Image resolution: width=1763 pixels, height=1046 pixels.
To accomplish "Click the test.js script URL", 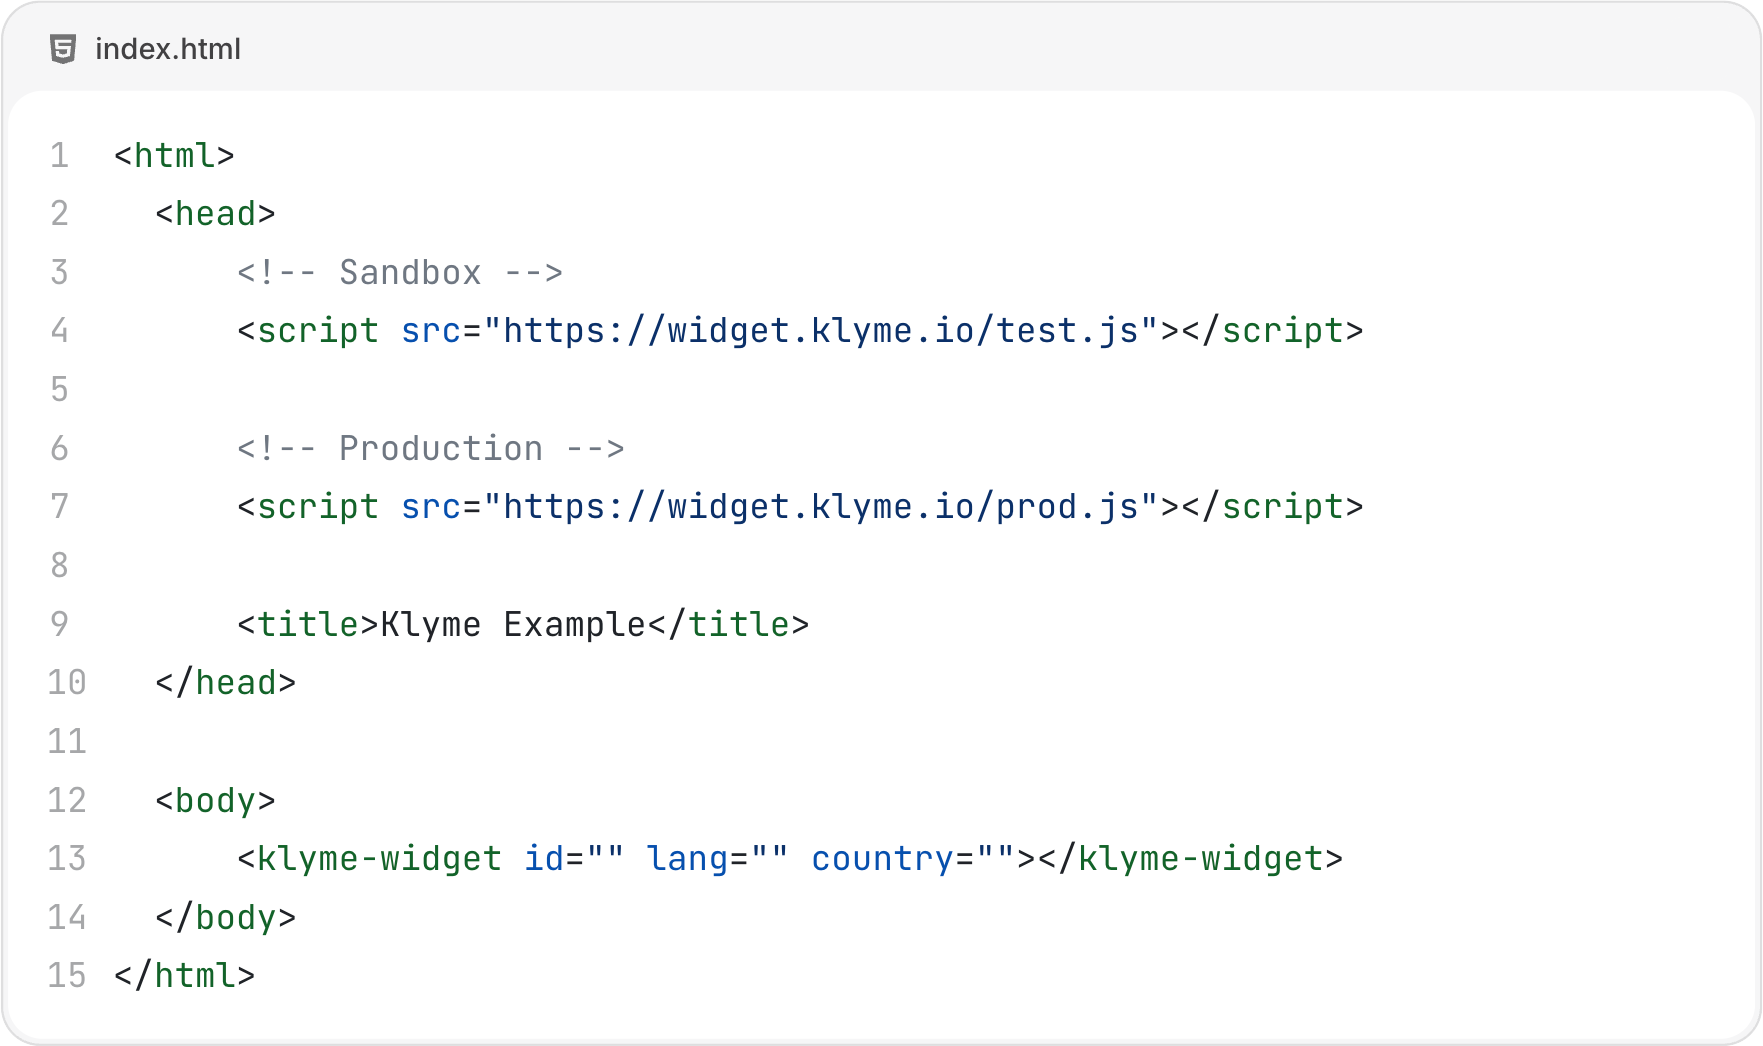I will coord(821,330).
